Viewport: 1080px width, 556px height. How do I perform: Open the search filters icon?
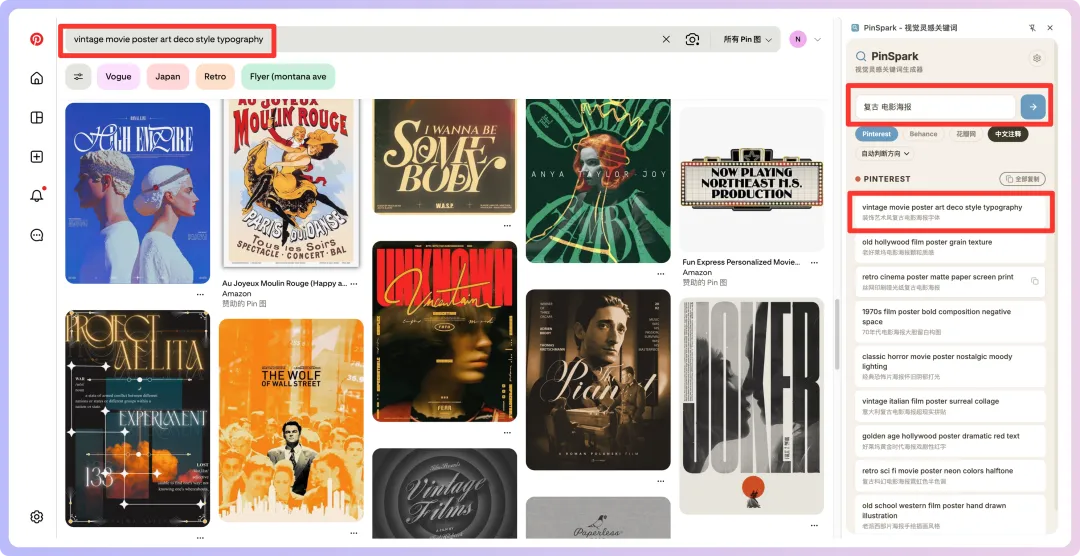pyautogui.click(x=79, y=76)
